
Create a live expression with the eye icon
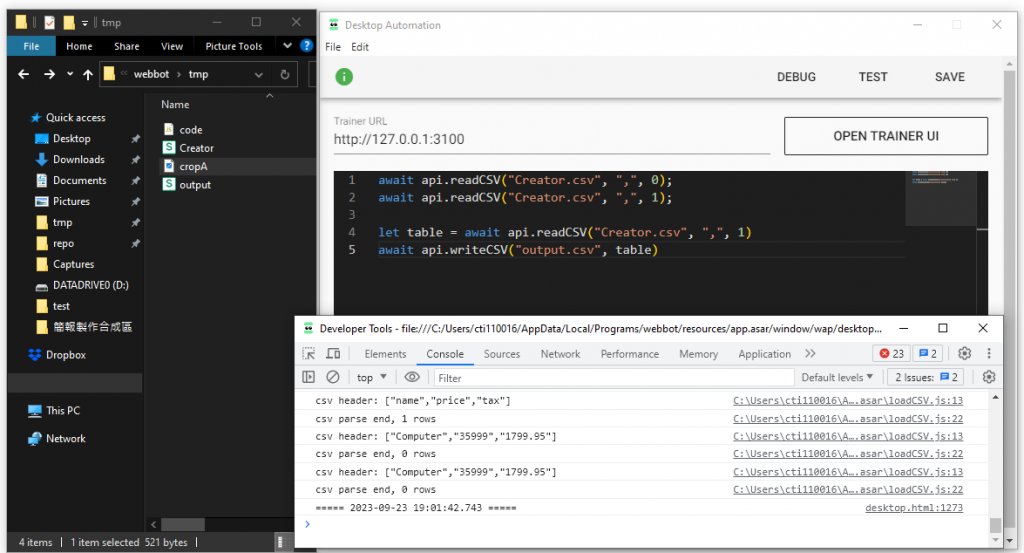[x=412, y=377]
